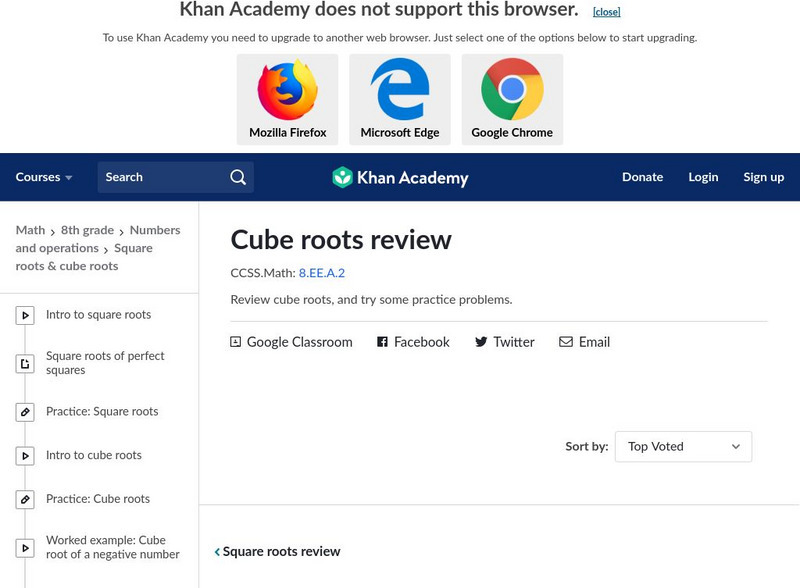Open the Courses dropdown menu
Image resolution: width=800 pixels, height=588 pixels.
44,177
